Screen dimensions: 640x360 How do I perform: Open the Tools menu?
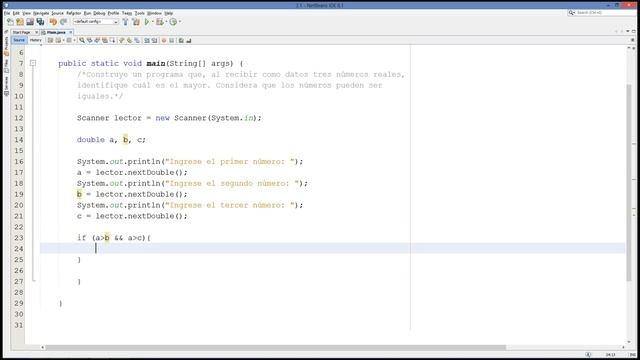tap(140, 13)
